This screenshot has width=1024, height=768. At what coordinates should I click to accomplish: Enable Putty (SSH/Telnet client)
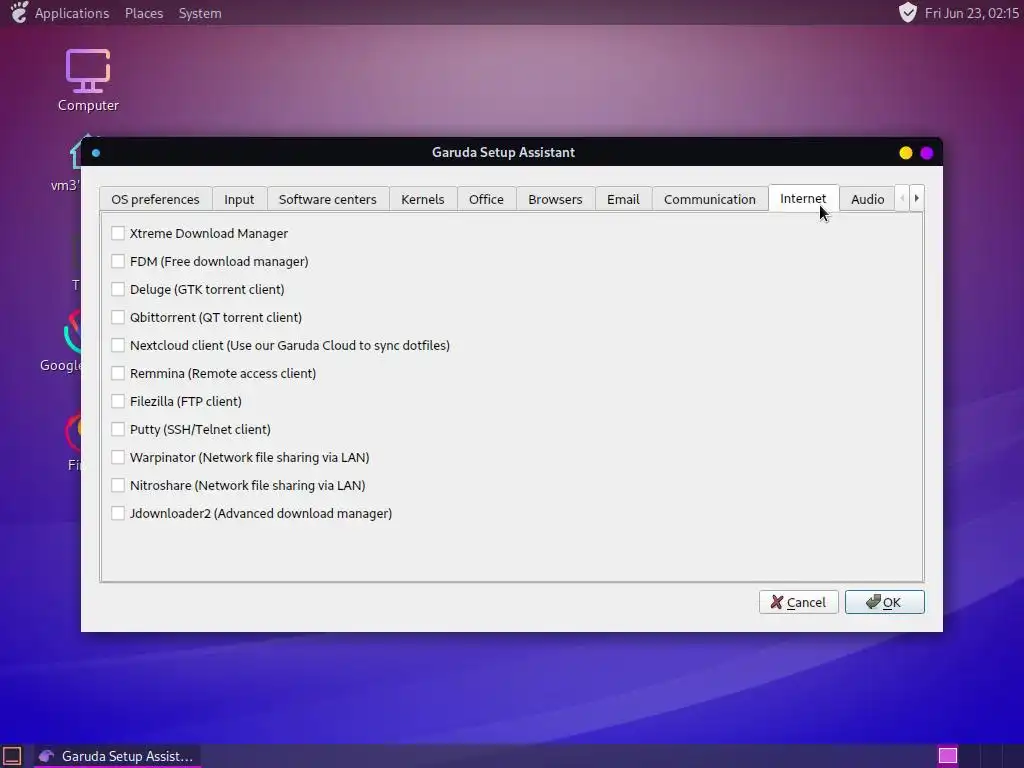click(118, 429)
